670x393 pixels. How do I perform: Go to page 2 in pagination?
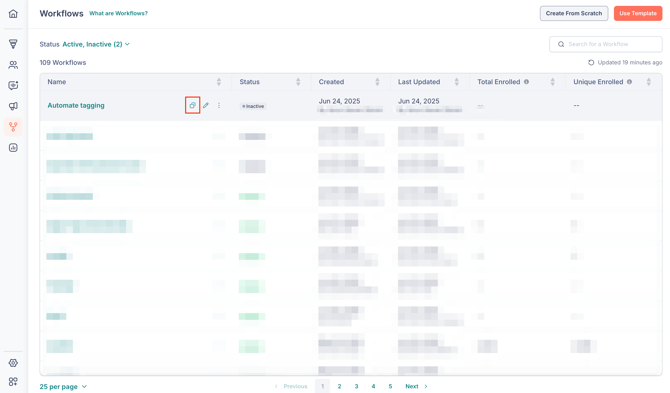click(339, 386)
